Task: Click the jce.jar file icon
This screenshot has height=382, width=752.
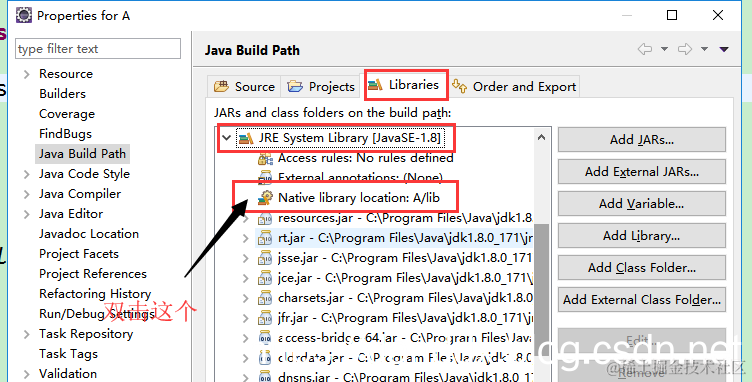Action: tap(265, 278)
